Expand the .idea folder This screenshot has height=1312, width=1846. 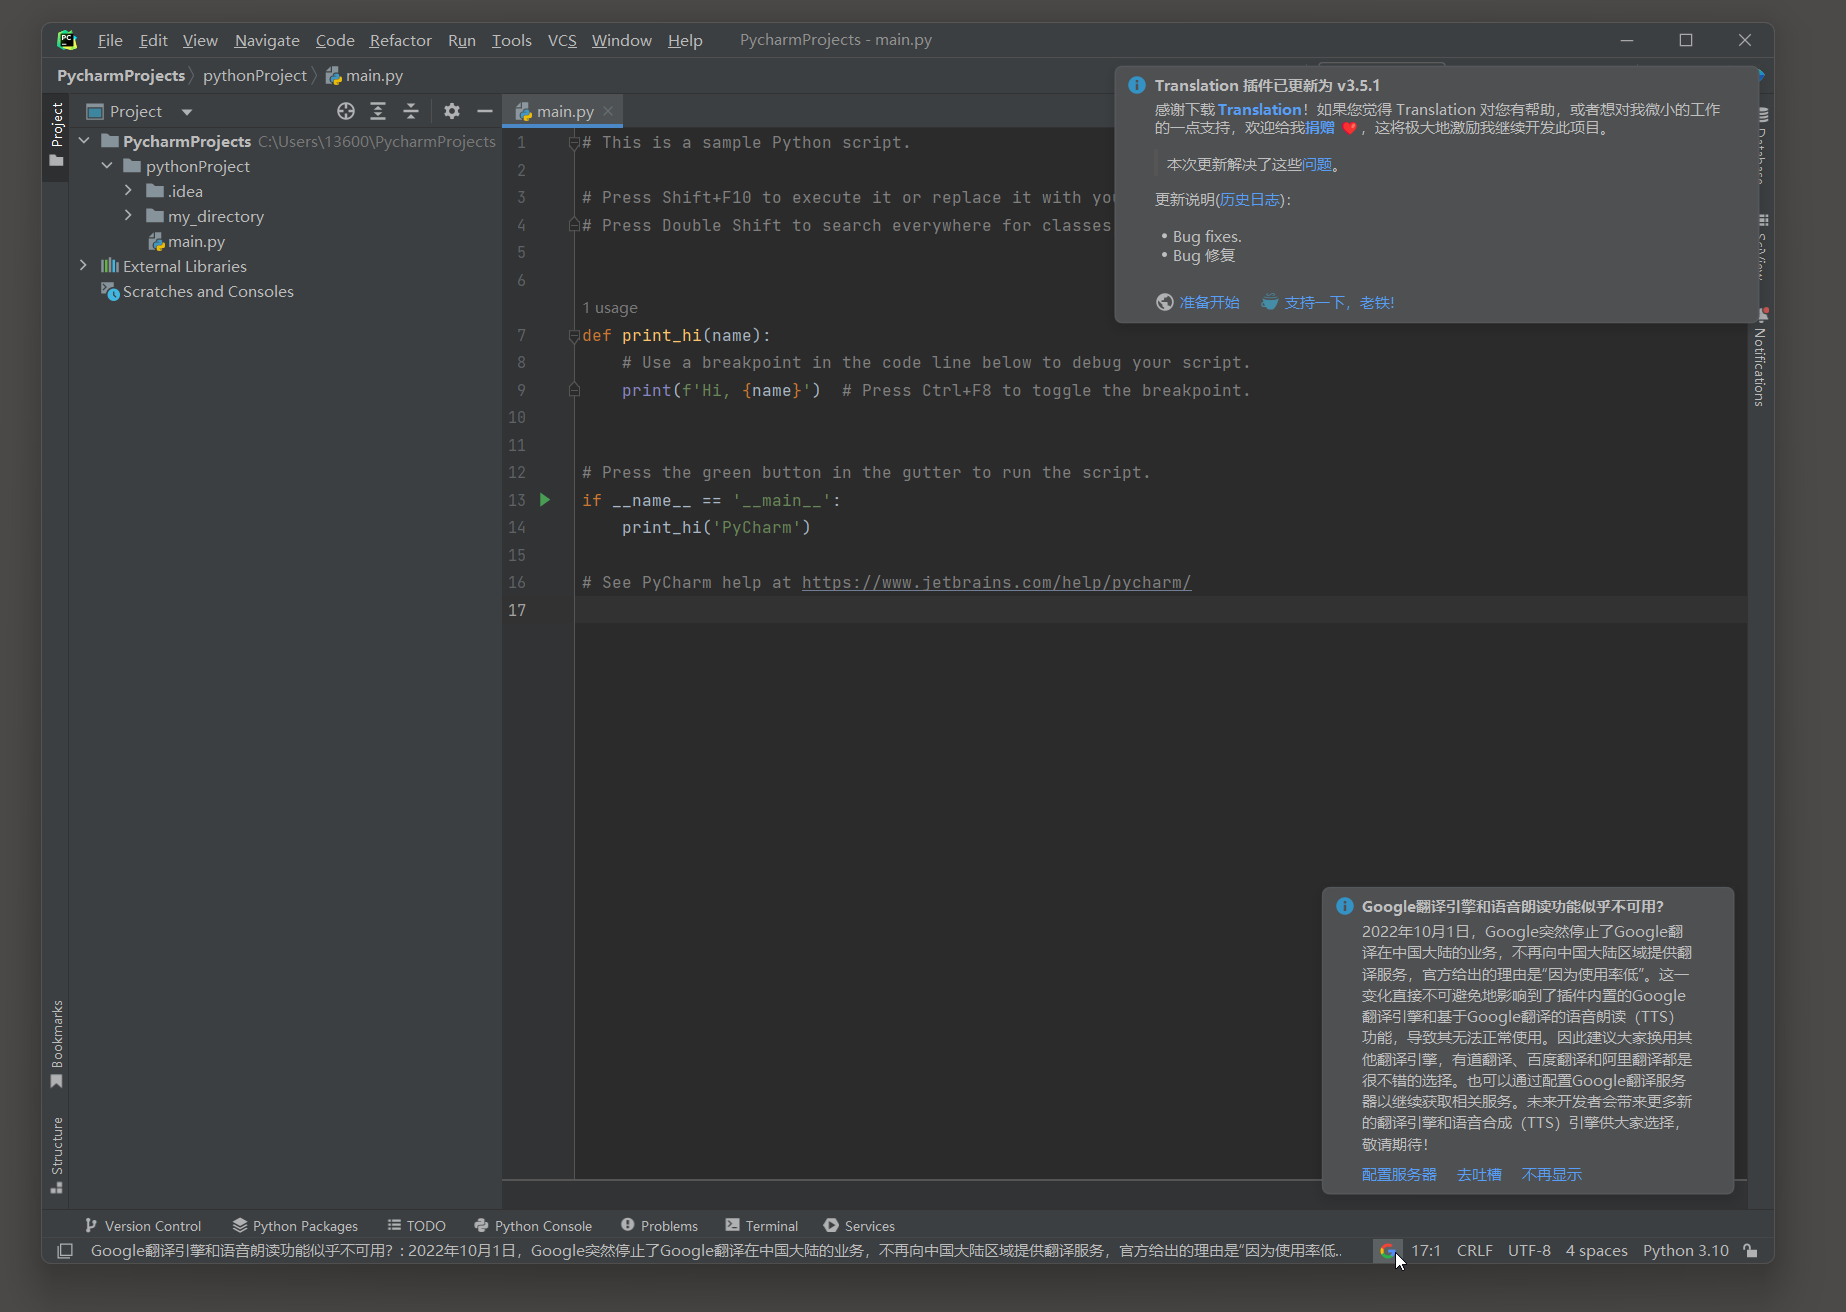(x=128, y=191)
